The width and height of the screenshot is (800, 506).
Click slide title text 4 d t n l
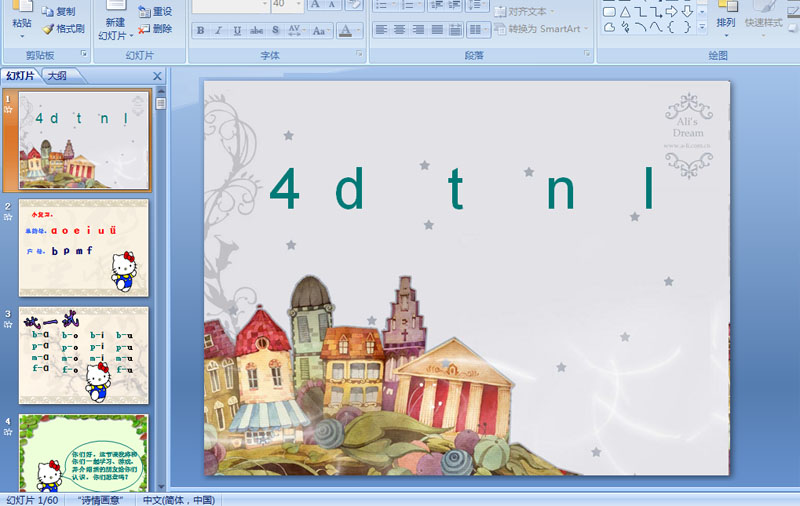[x=462, y=189]
